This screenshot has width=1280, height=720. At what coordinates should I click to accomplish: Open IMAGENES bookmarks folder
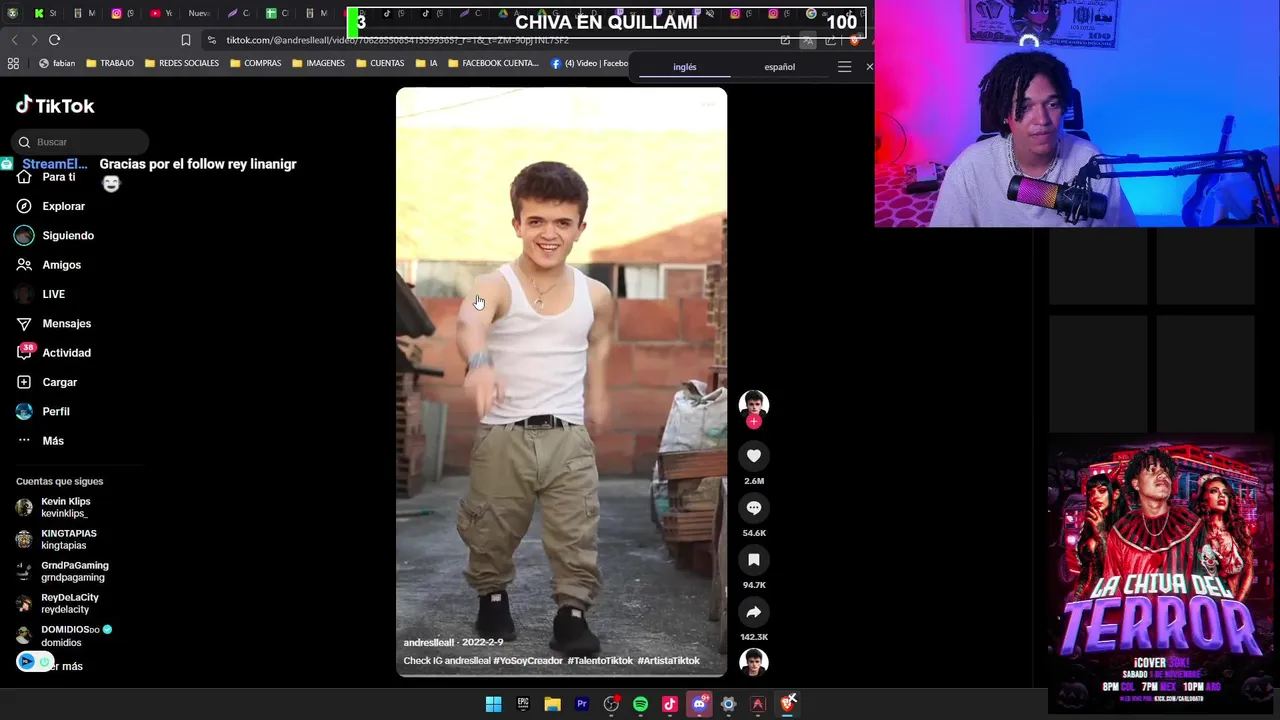click(318, 63)
